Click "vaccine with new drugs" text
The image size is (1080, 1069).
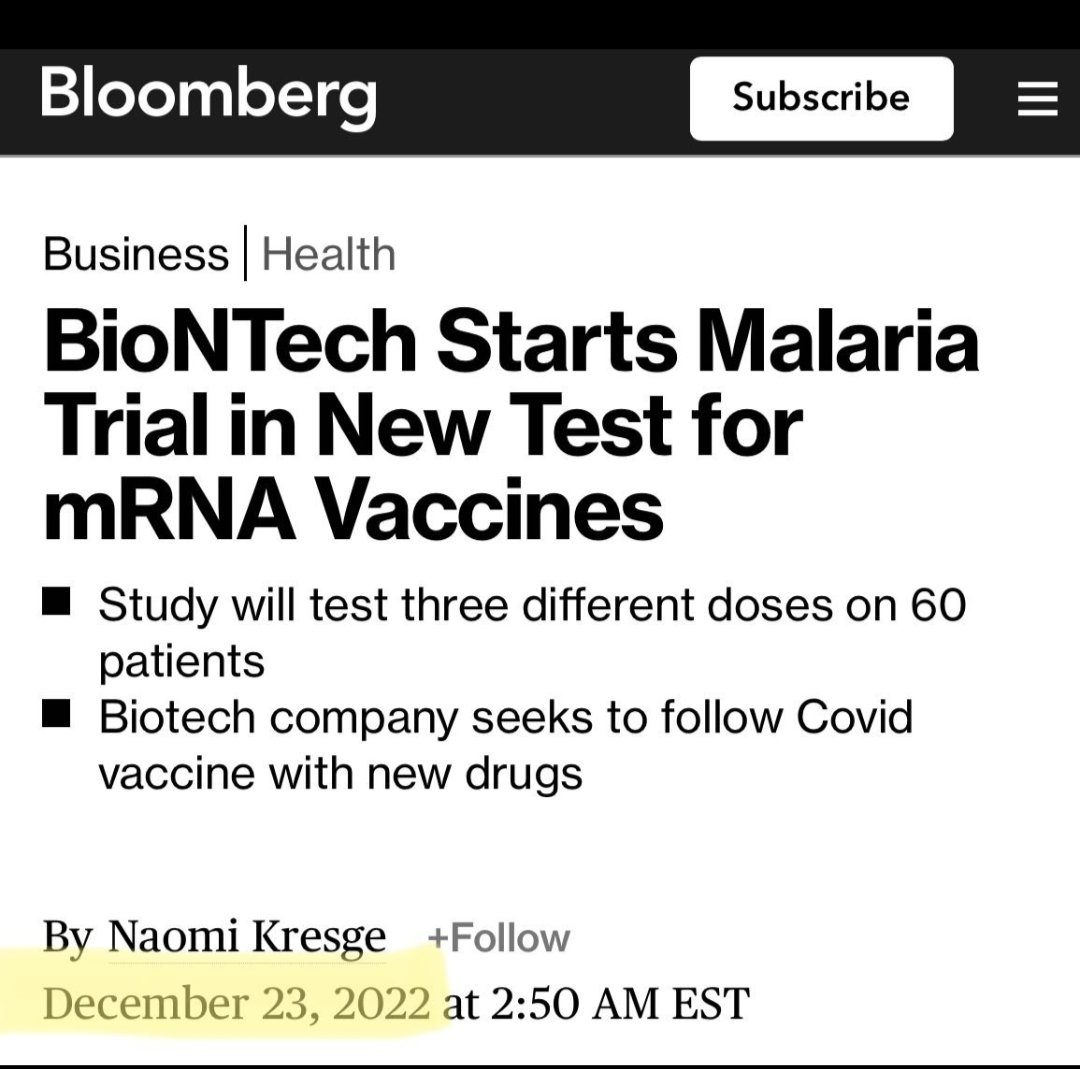click(x=340, y=773)
